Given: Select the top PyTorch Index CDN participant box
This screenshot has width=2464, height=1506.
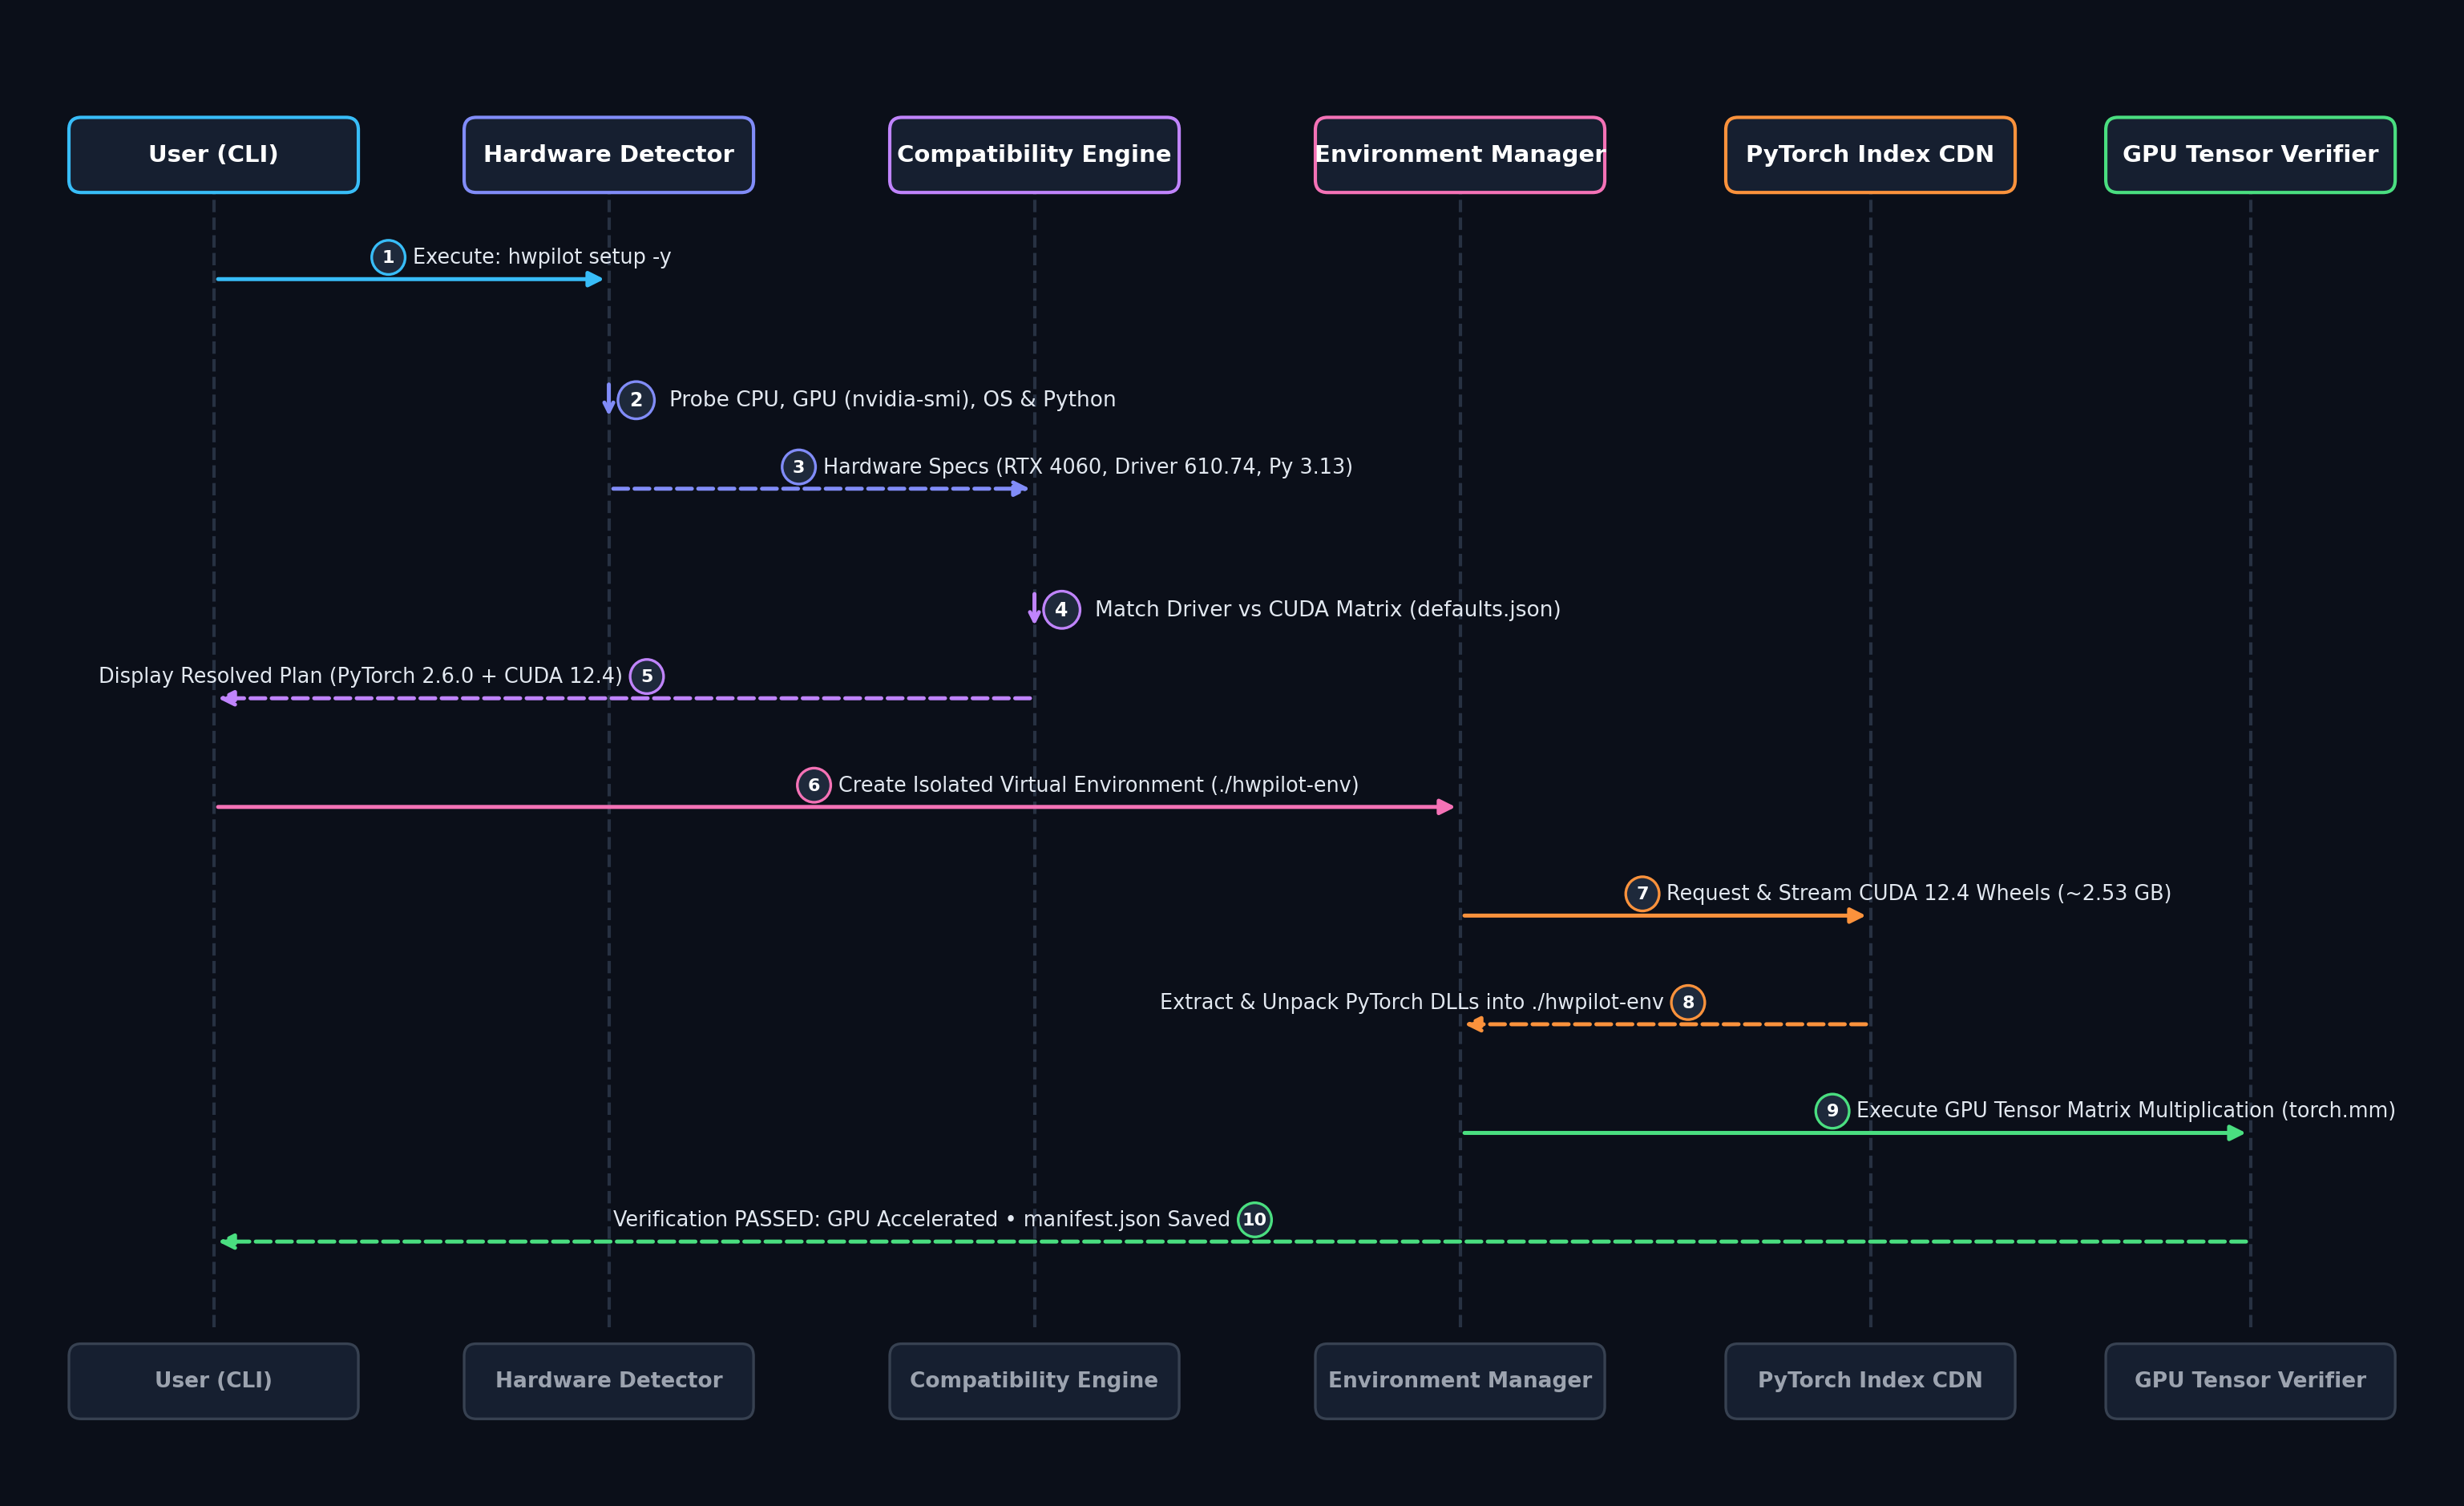Looking at the screenshot, I should [x=1870, y=155].
